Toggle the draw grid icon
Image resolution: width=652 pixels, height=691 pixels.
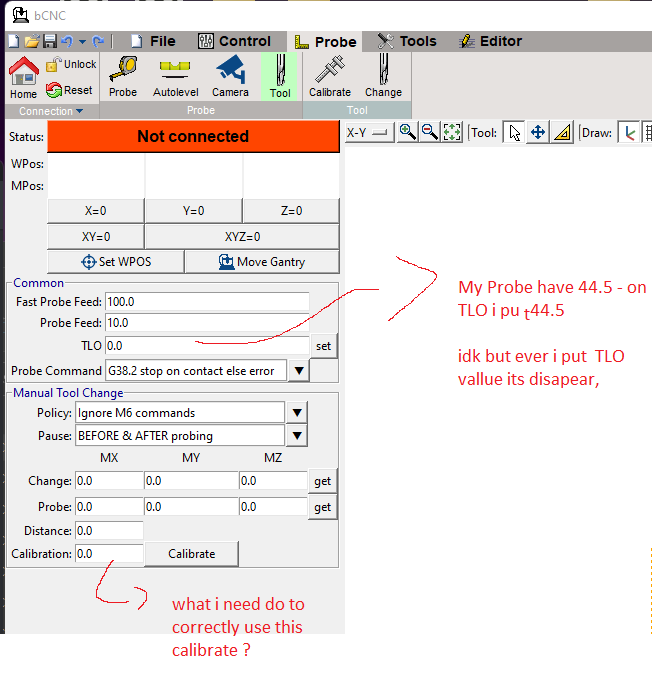647,132
